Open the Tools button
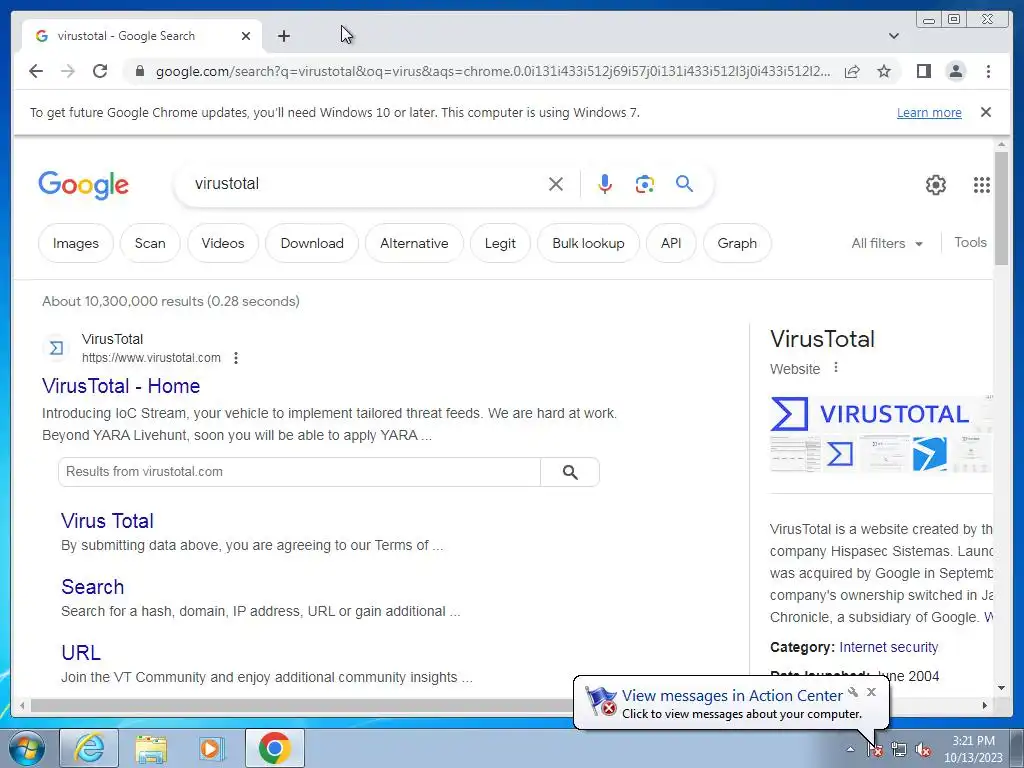1024x768 pixels. click(970, 242)
